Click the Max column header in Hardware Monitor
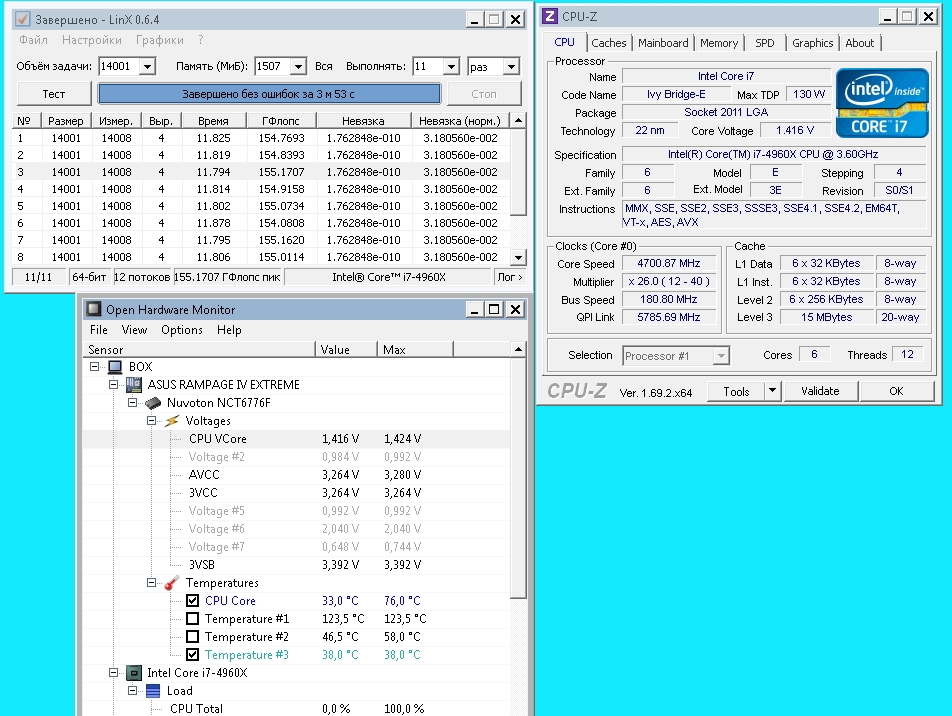Image resolution: width=952 pixels, height=716 pixels. 415,349
